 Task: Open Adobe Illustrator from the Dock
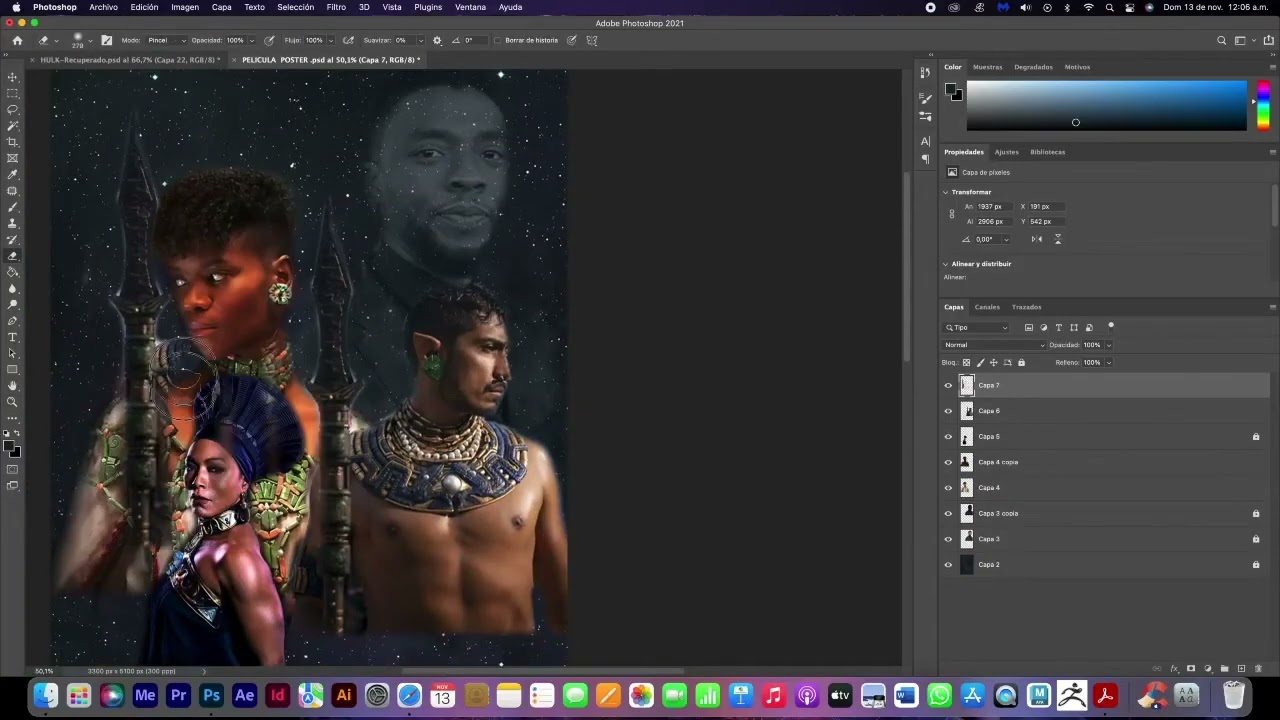tap(344, 695)
